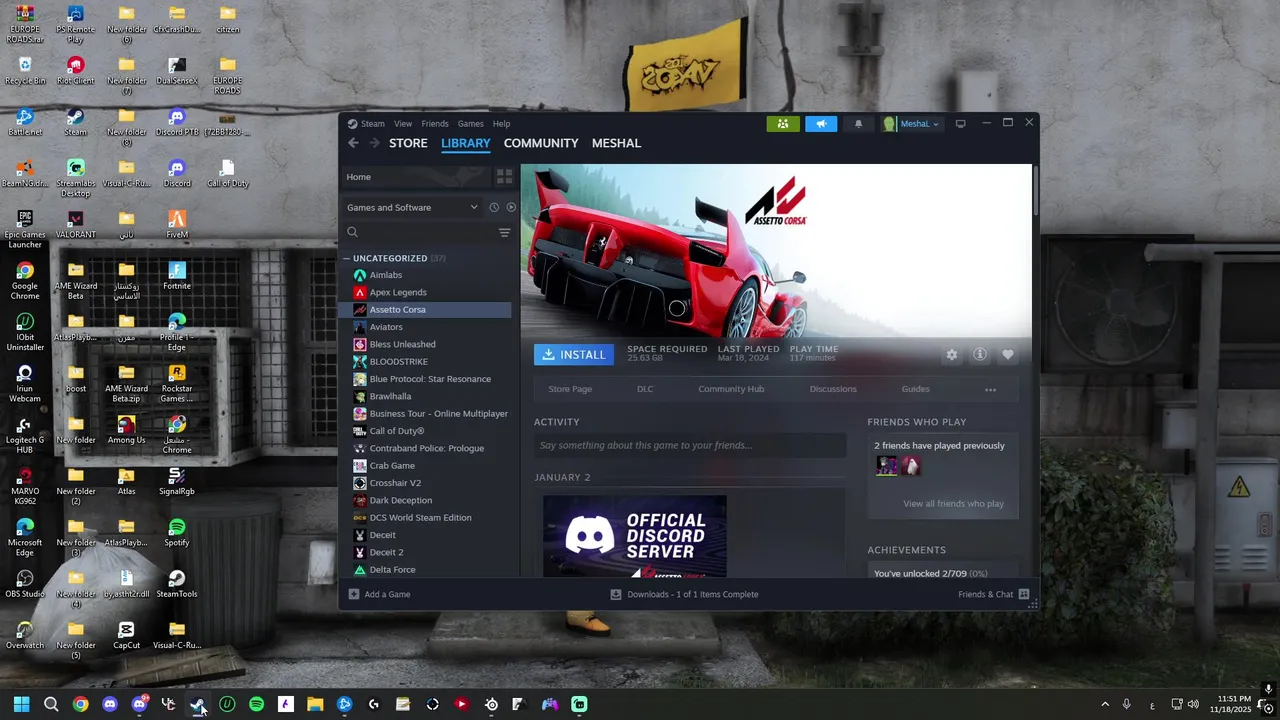Switch library to collections grid view
This screenshot has width=1280, height=720.
point(504,177)
